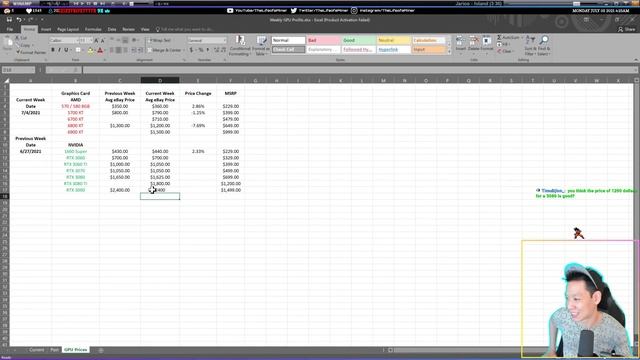Toggle Italic formatting
Viewport: 640px width, 360px height.
click(59, 50)
